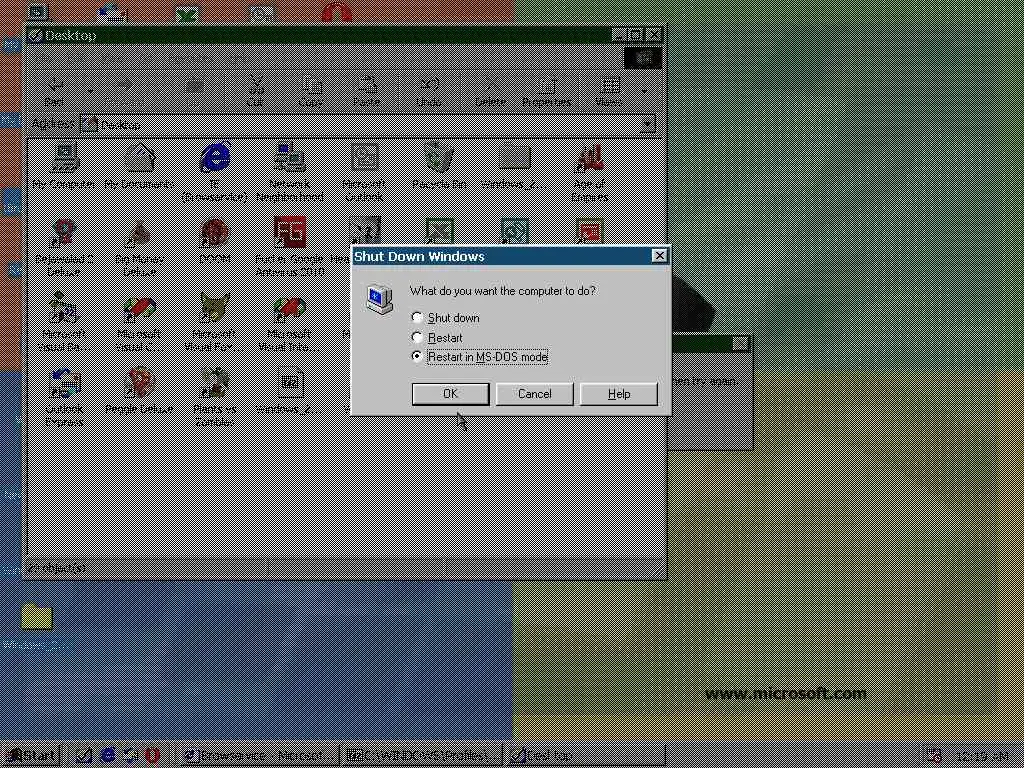Screen dimensions: 1024x768
Task: Expand the Views dropdown arrow
Action: (645, 91)
